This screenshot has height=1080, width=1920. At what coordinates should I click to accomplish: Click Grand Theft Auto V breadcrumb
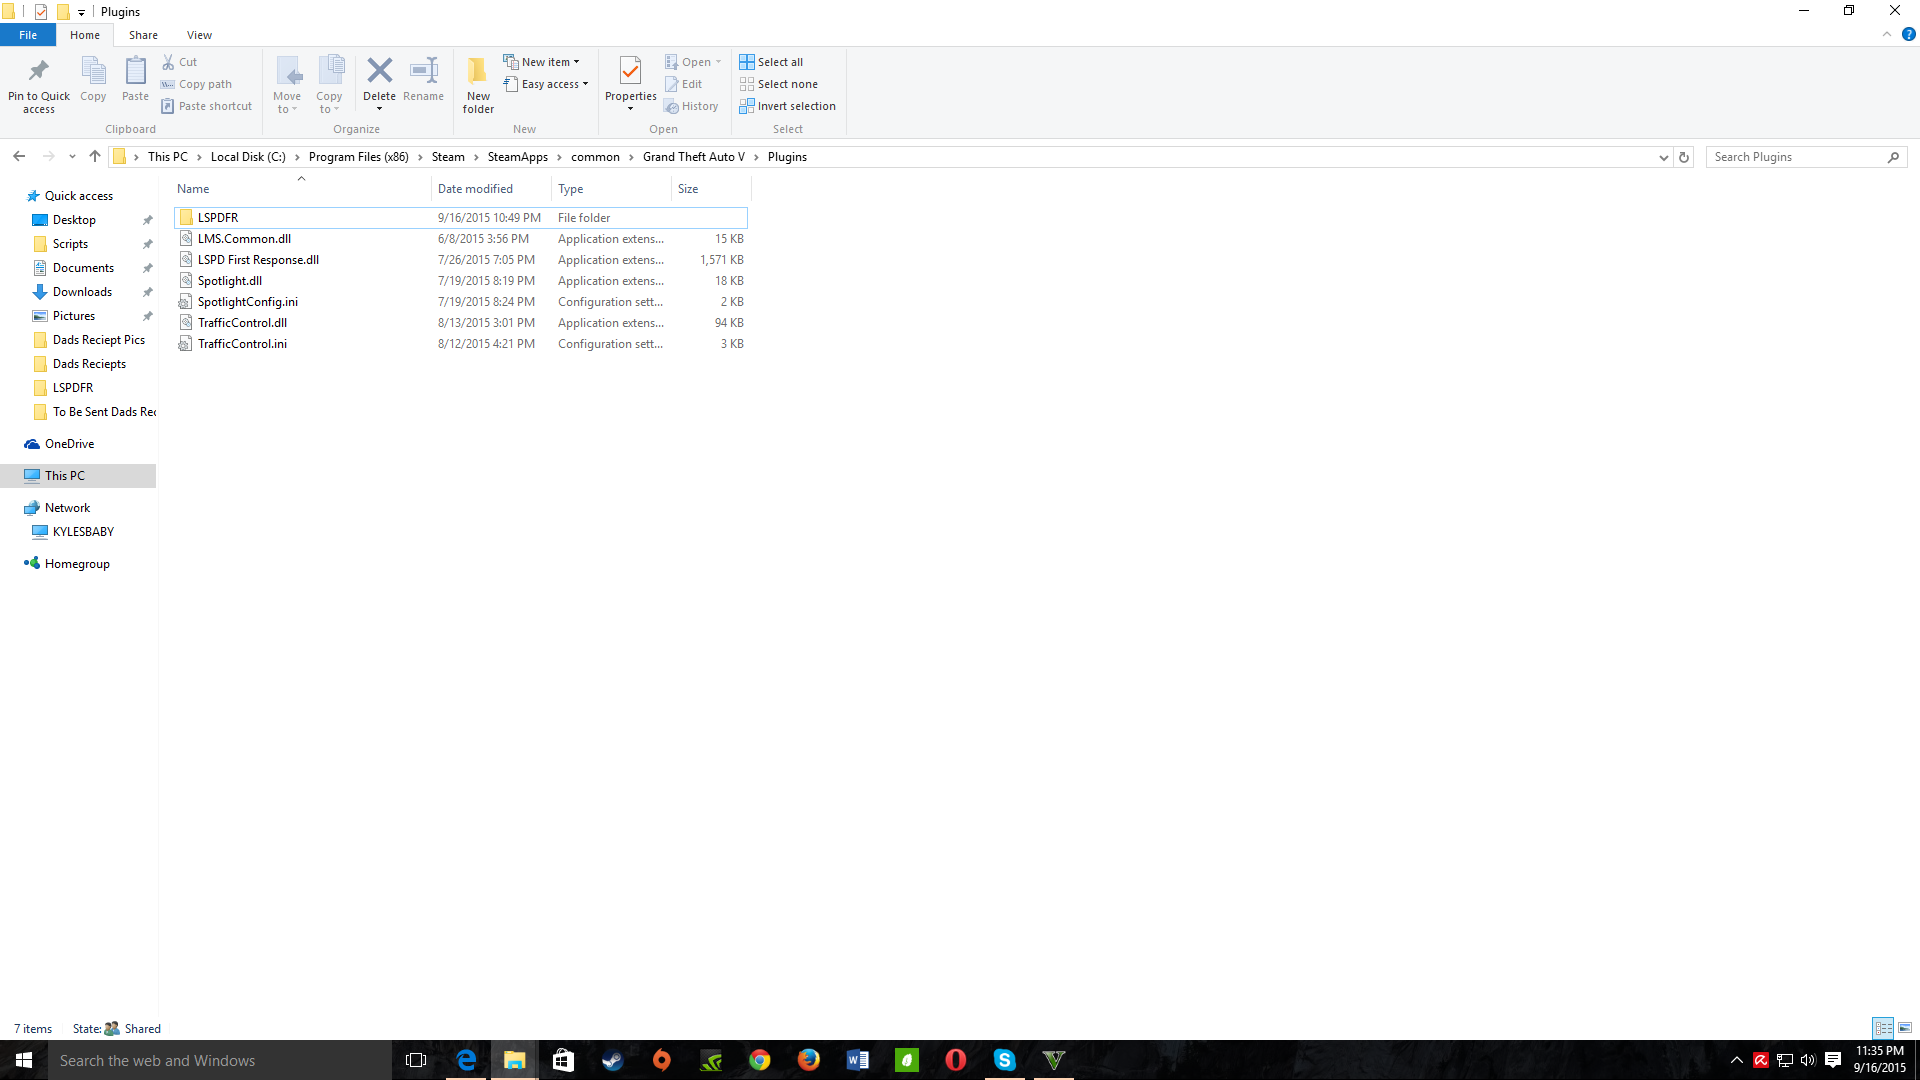tap(693, 157)
